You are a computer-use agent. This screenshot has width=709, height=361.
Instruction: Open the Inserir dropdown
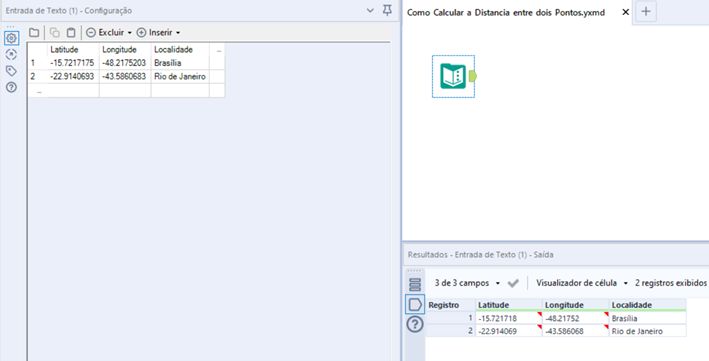[x=159, y=33]
